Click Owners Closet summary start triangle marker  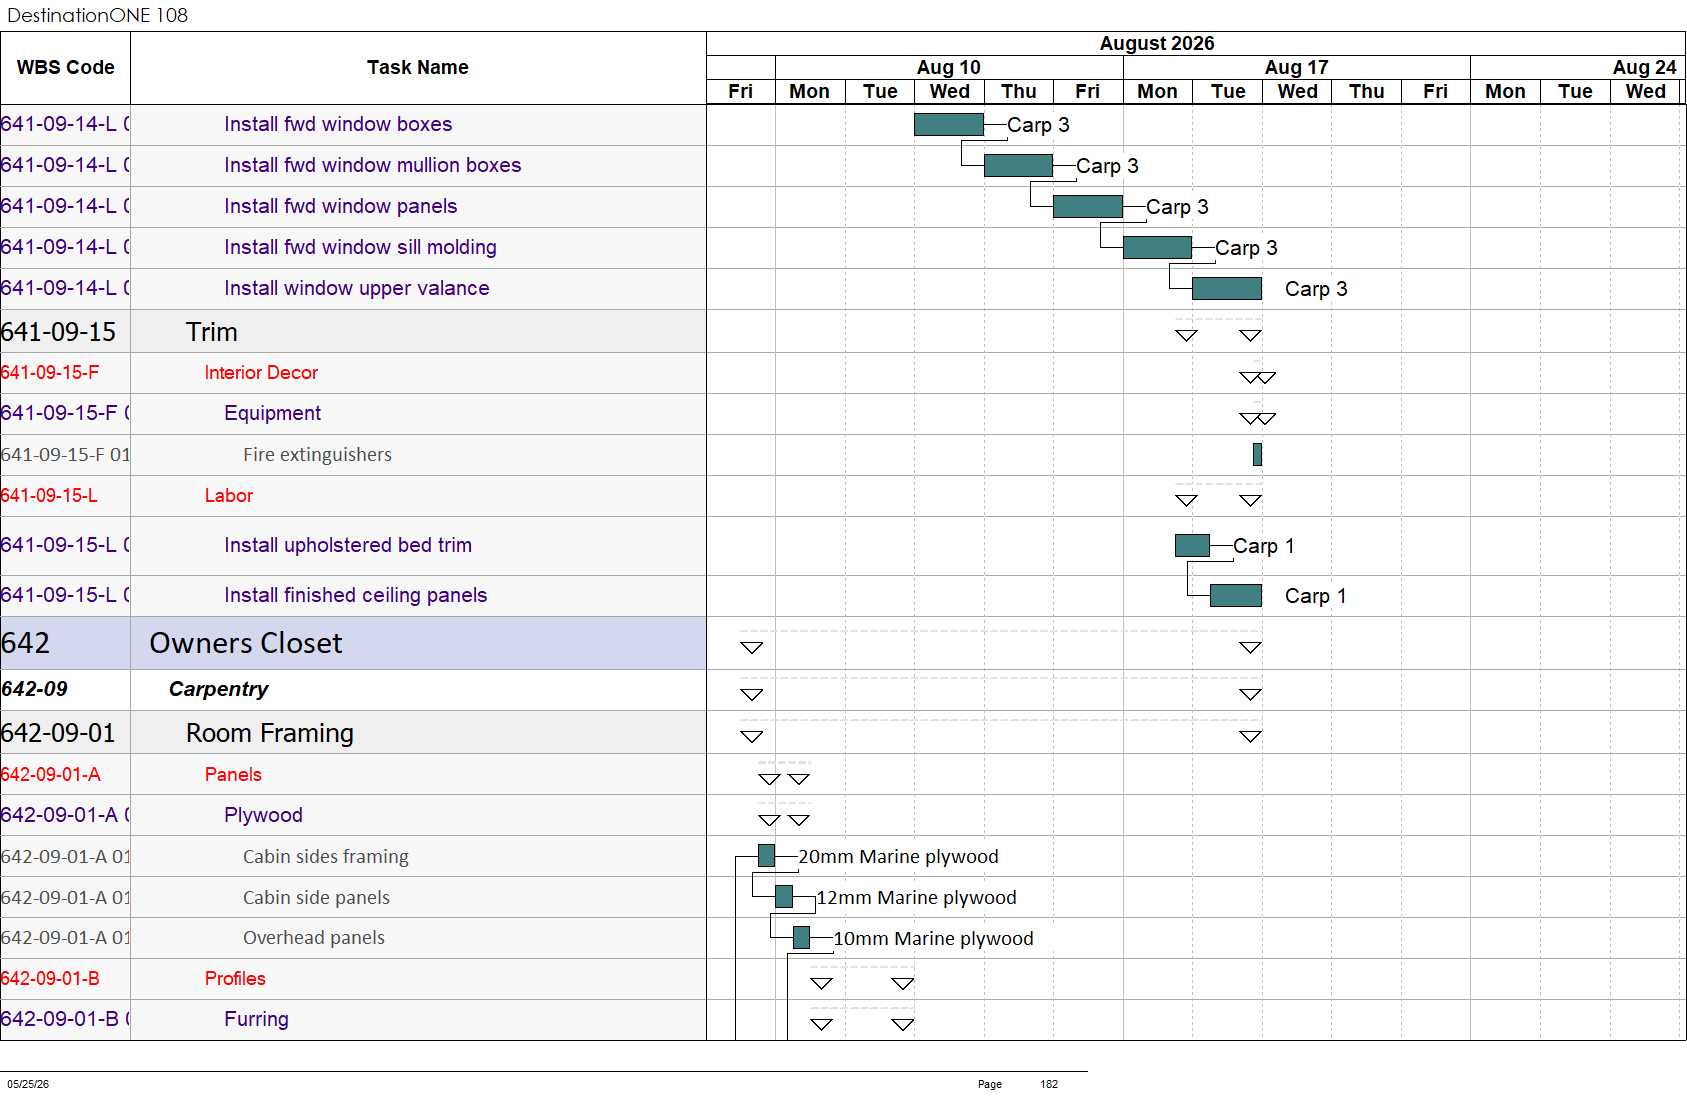[752, 647]
